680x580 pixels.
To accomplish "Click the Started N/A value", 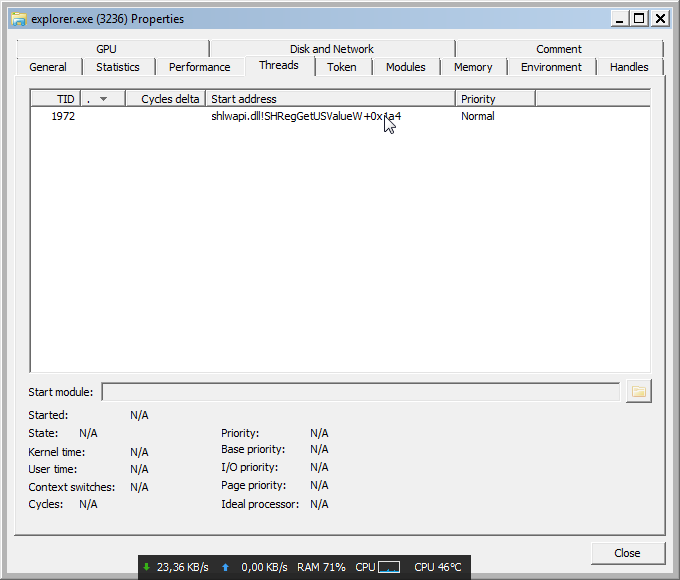I will click(x=139, y=415).
